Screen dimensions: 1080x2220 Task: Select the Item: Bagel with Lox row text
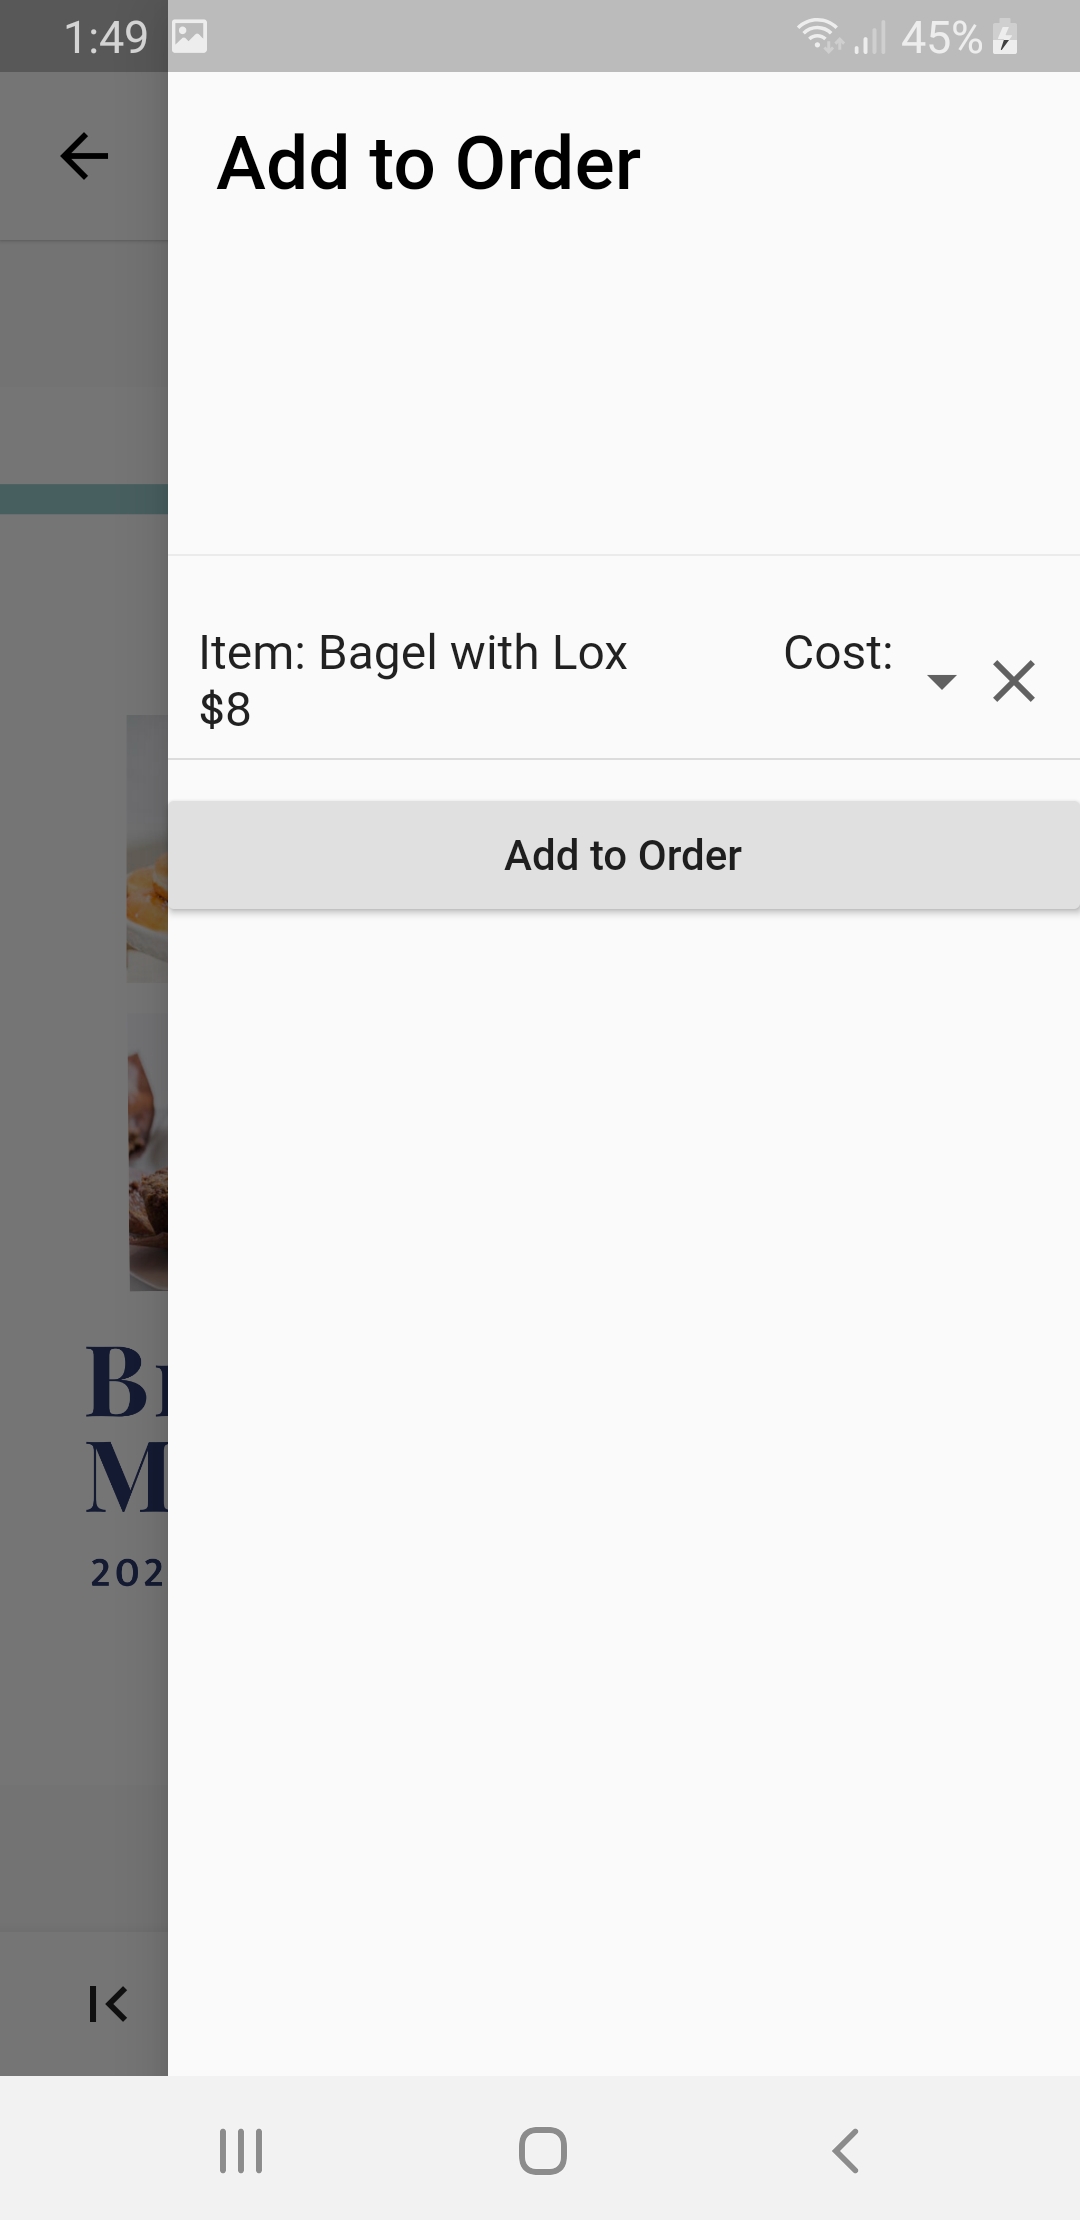[413, 653]
